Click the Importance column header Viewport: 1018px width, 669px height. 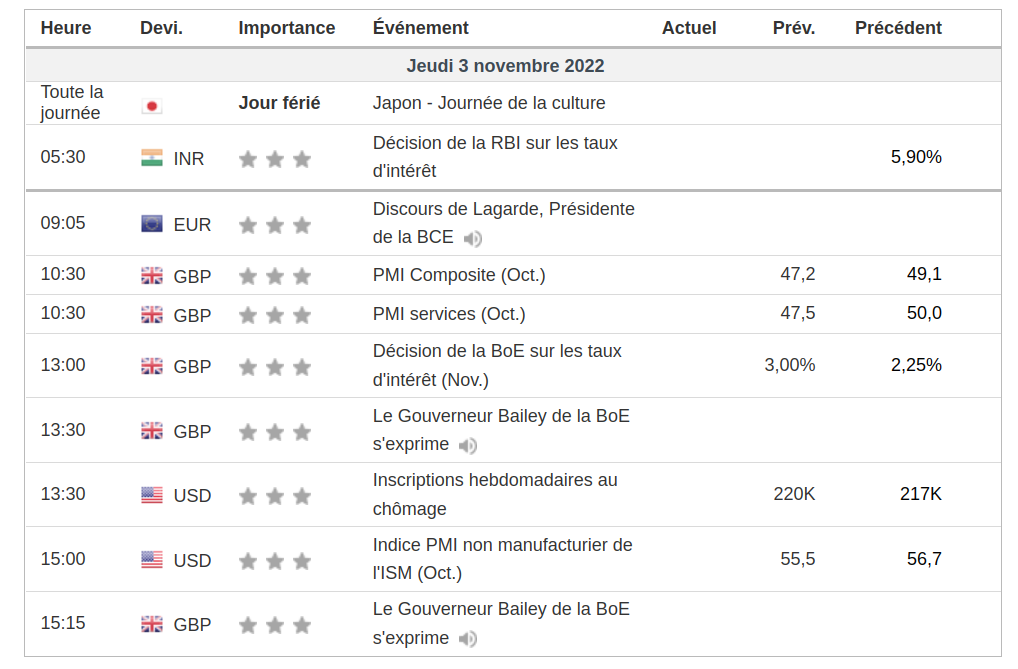pyautogui.click(x=287, y=28)
